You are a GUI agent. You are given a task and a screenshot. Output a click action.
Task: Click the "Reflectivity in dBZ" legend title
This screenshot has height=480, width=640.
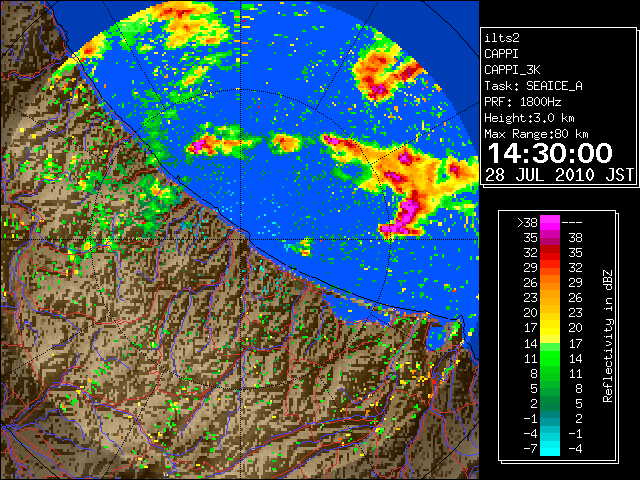pos(608,336)
